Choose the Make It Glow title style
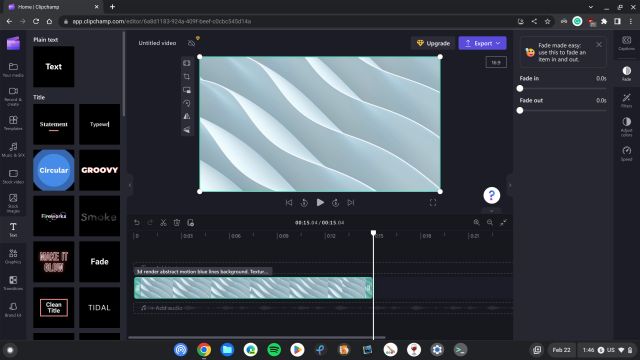 click(x=53, y=262)
